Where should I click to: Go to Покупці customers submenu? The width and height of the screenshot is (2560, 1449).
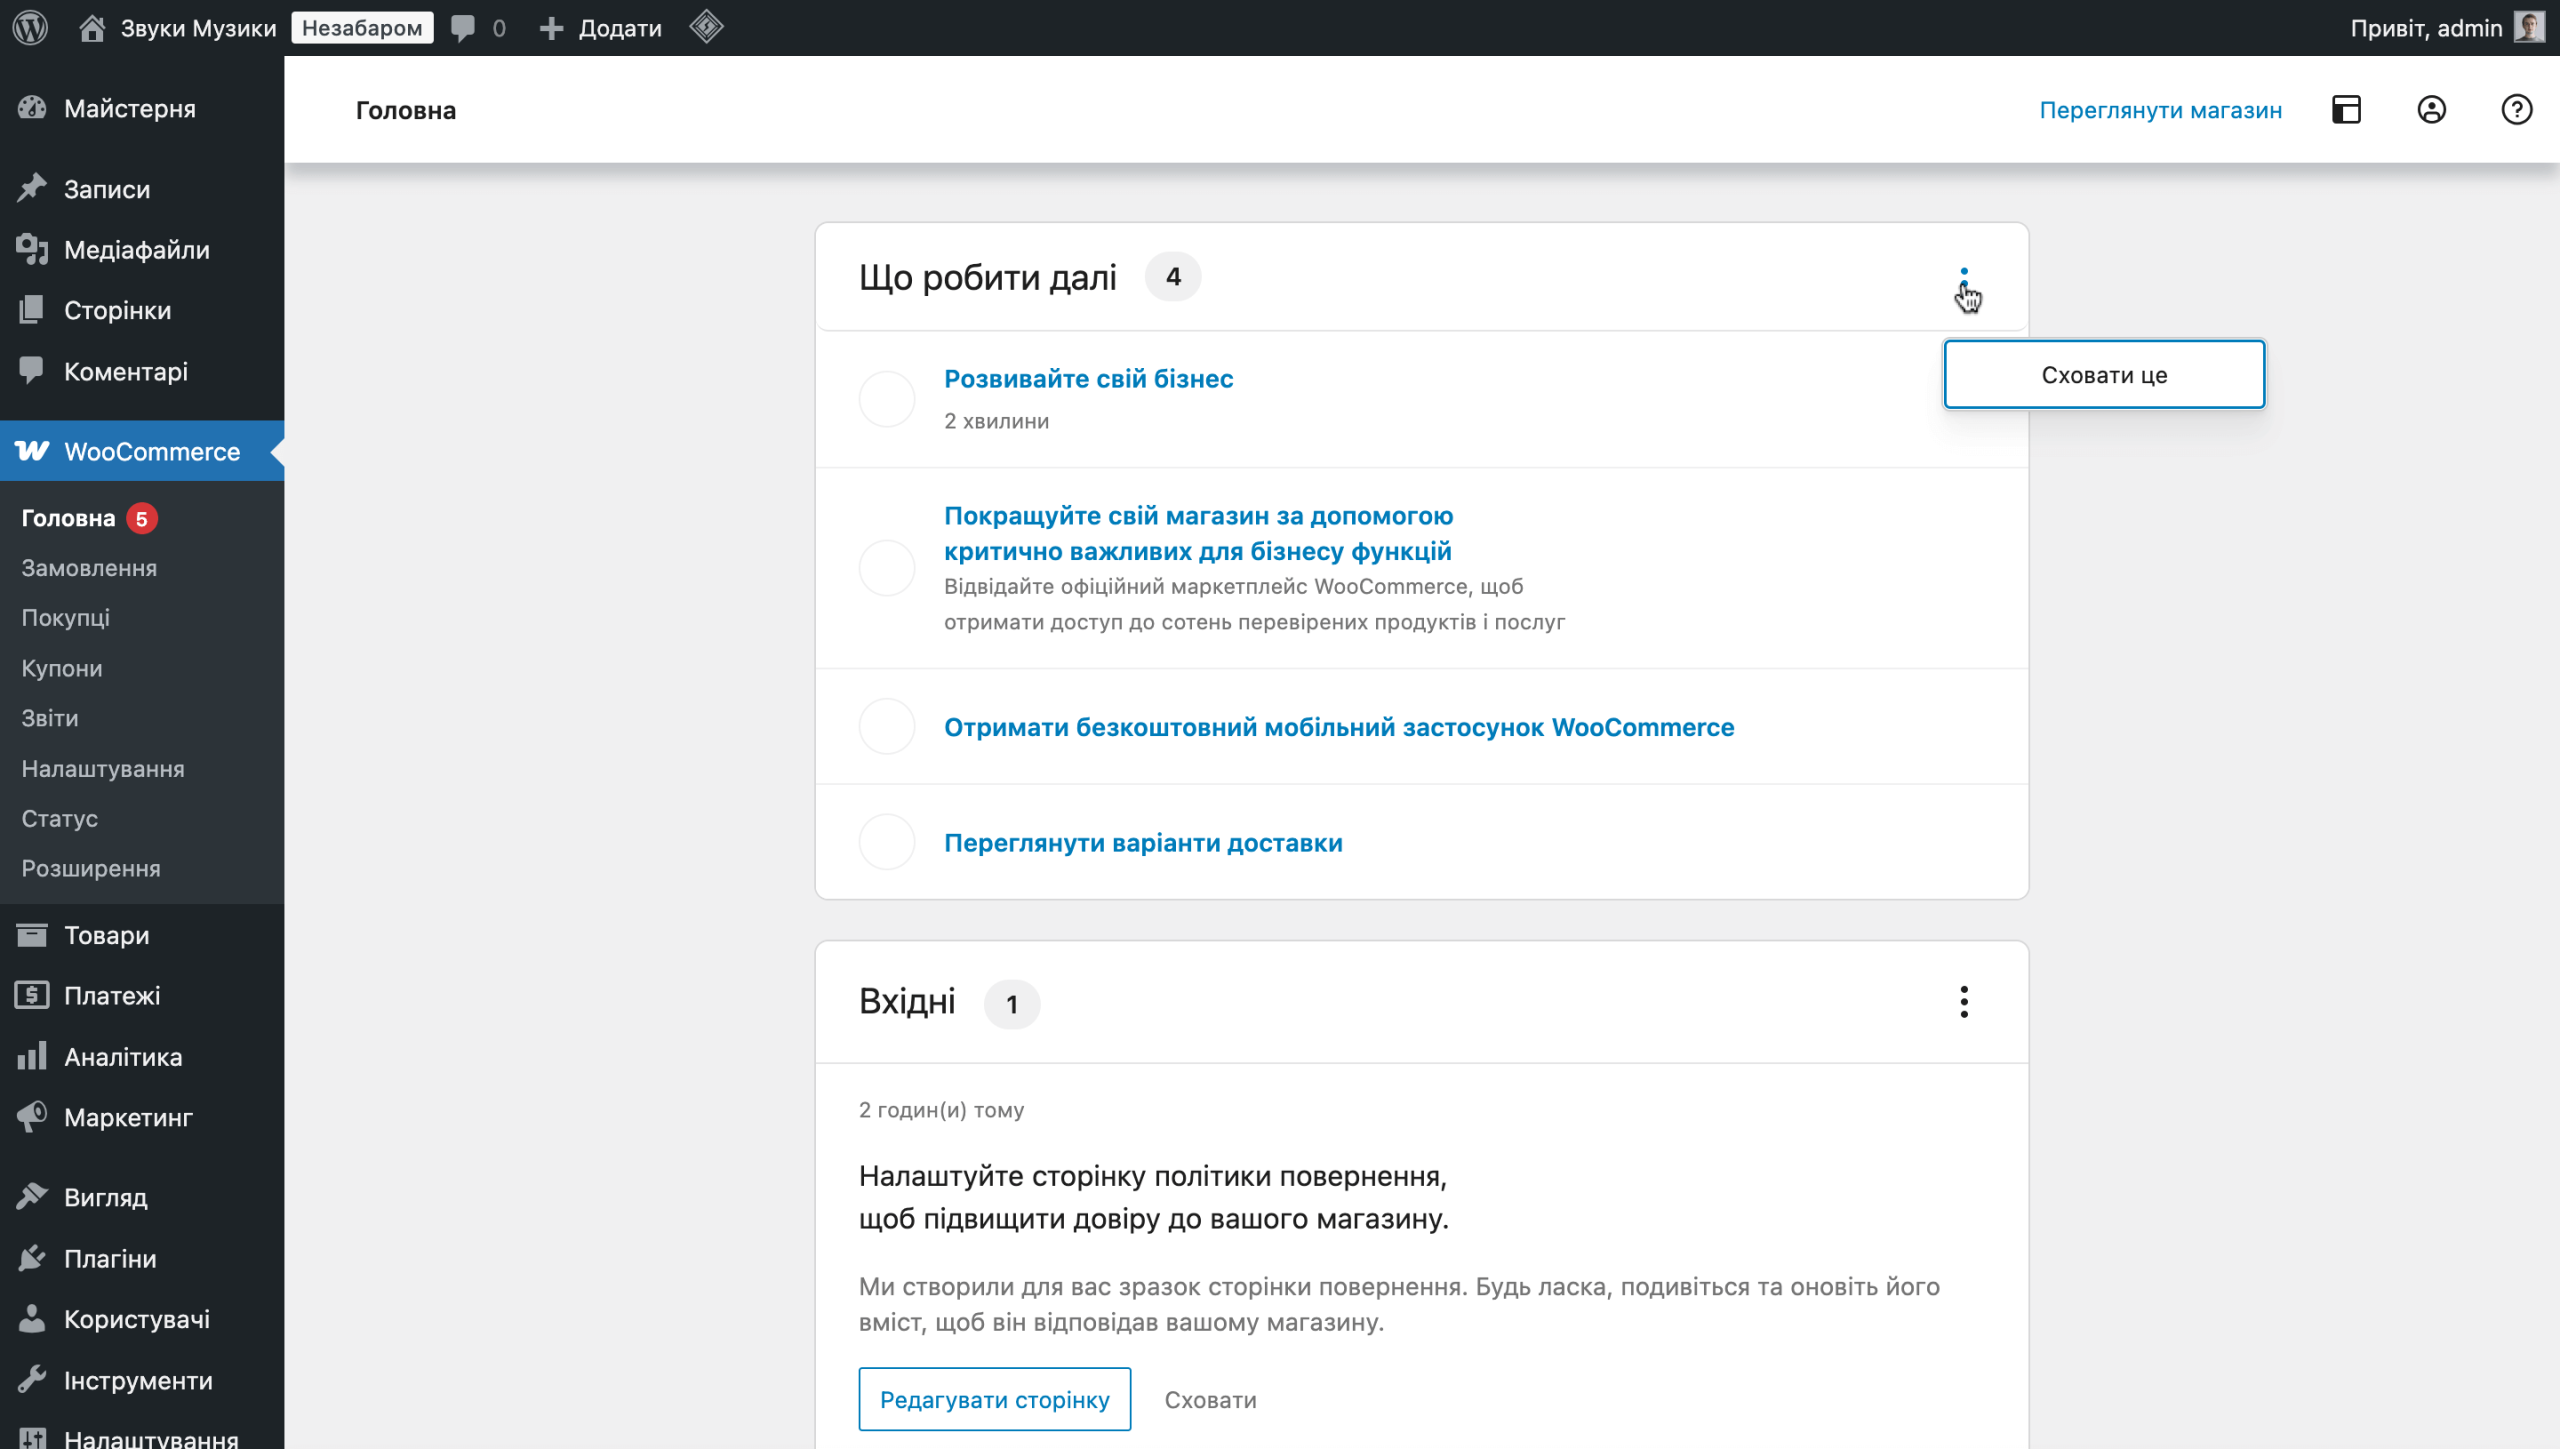click(x=66, y=618)
